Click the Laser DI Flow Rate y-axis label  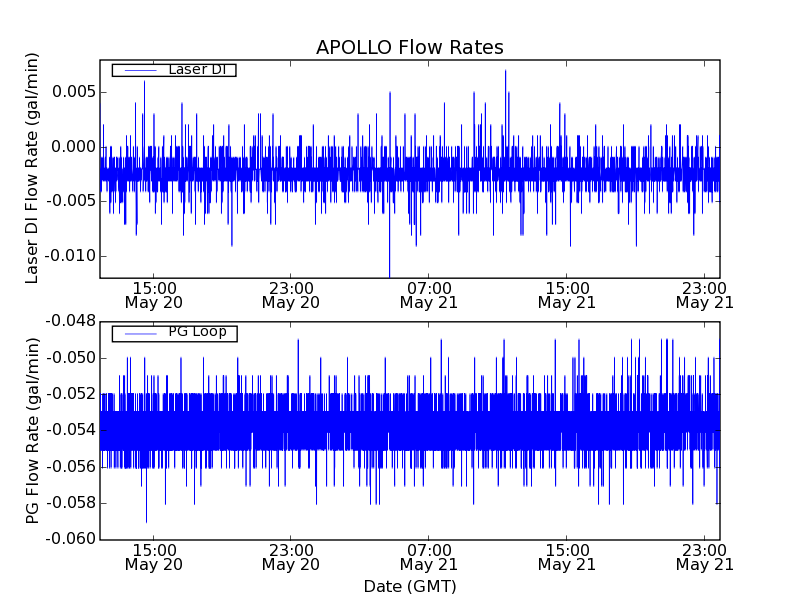(33, 169)
